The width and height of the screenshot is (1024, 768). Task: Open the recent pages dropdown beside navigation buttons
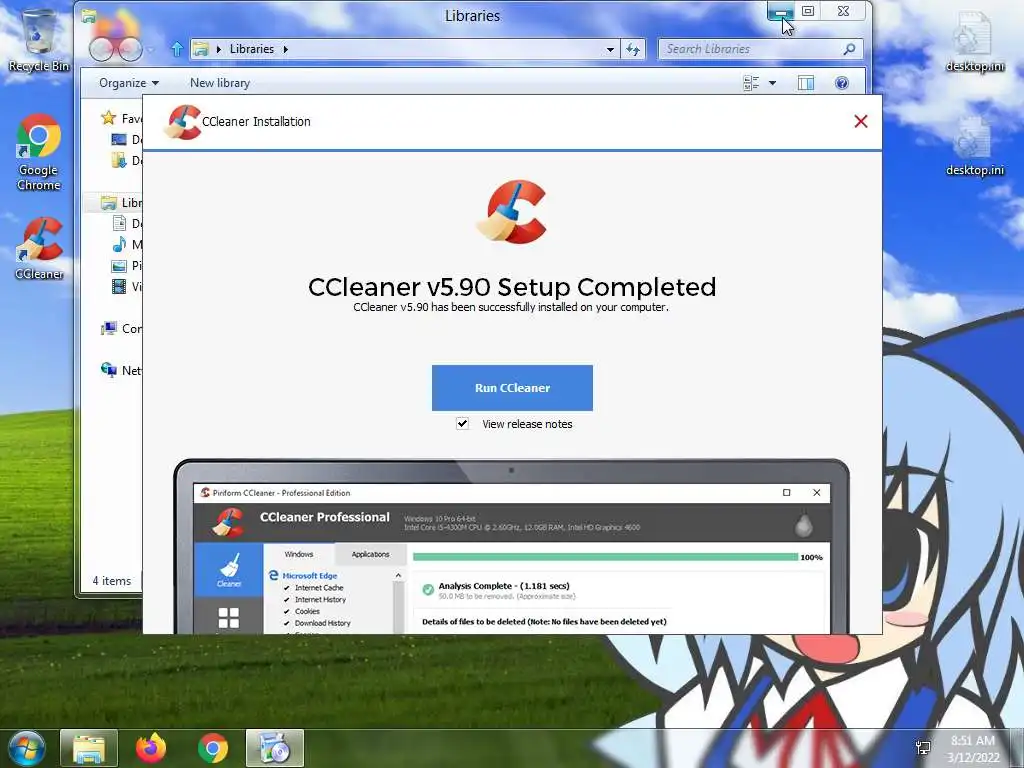(151, 49)
